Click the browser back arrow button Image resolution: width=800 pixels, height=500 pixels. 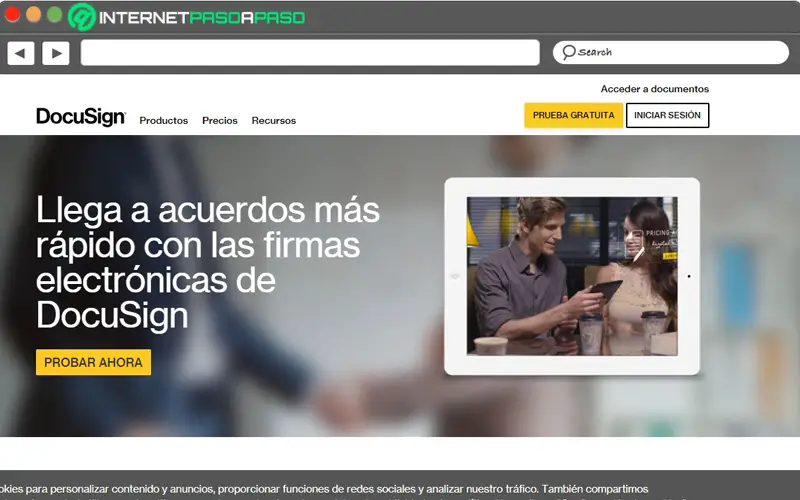21,53
